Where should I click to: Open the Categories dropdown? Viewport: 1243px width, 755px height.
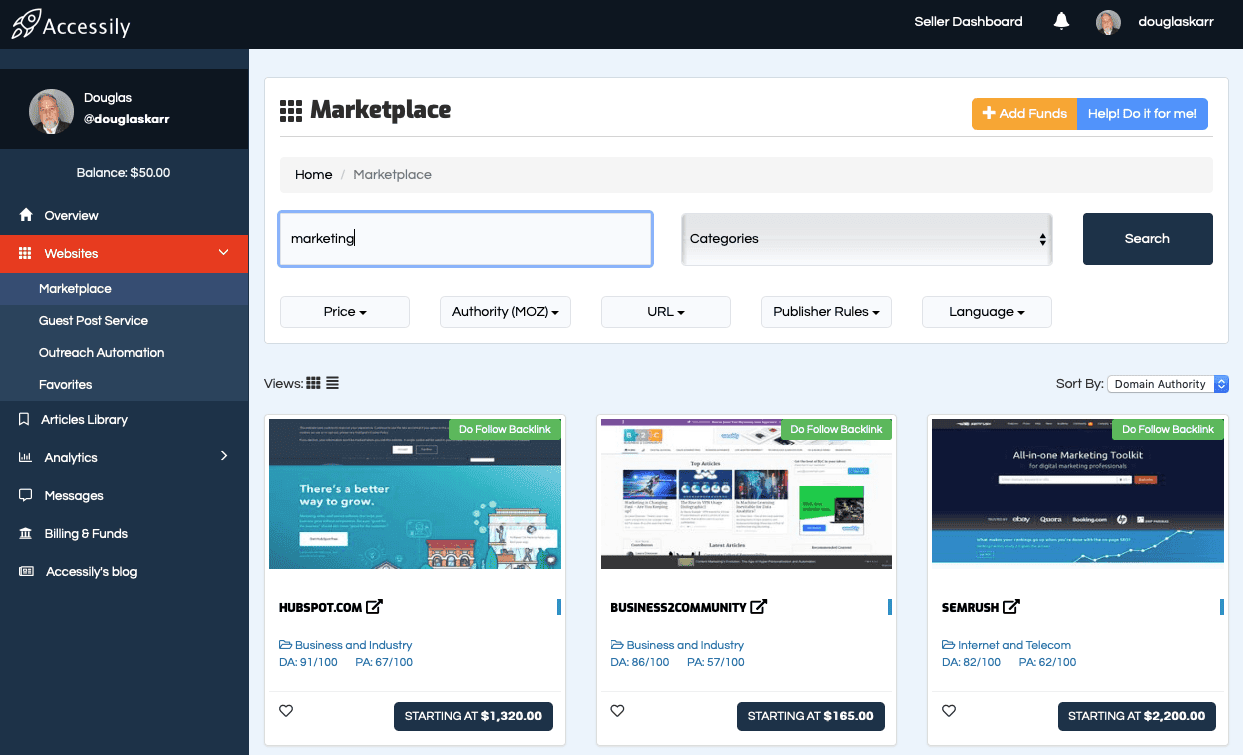(866, 239)
